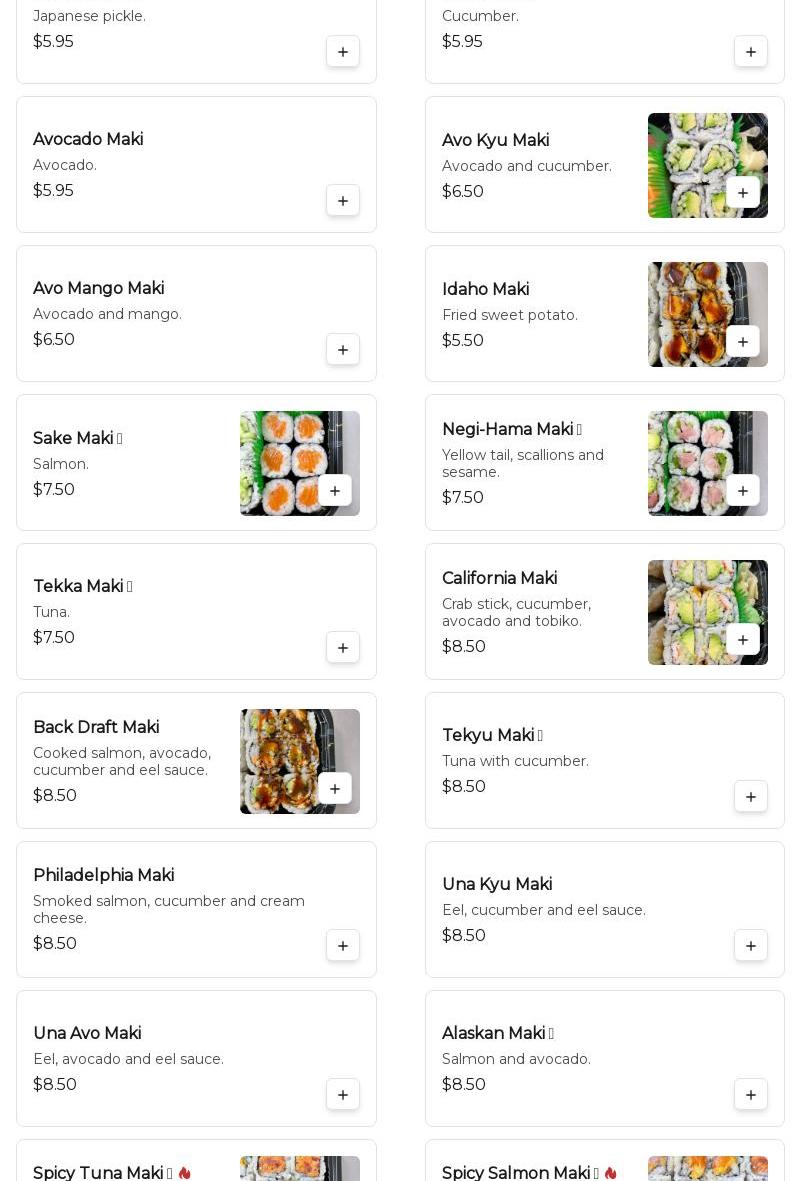The height and width of the screenshot is (1181, 801).
Task: Add Una Avo Maki to cart
Action: click(x=343, y=1095)
